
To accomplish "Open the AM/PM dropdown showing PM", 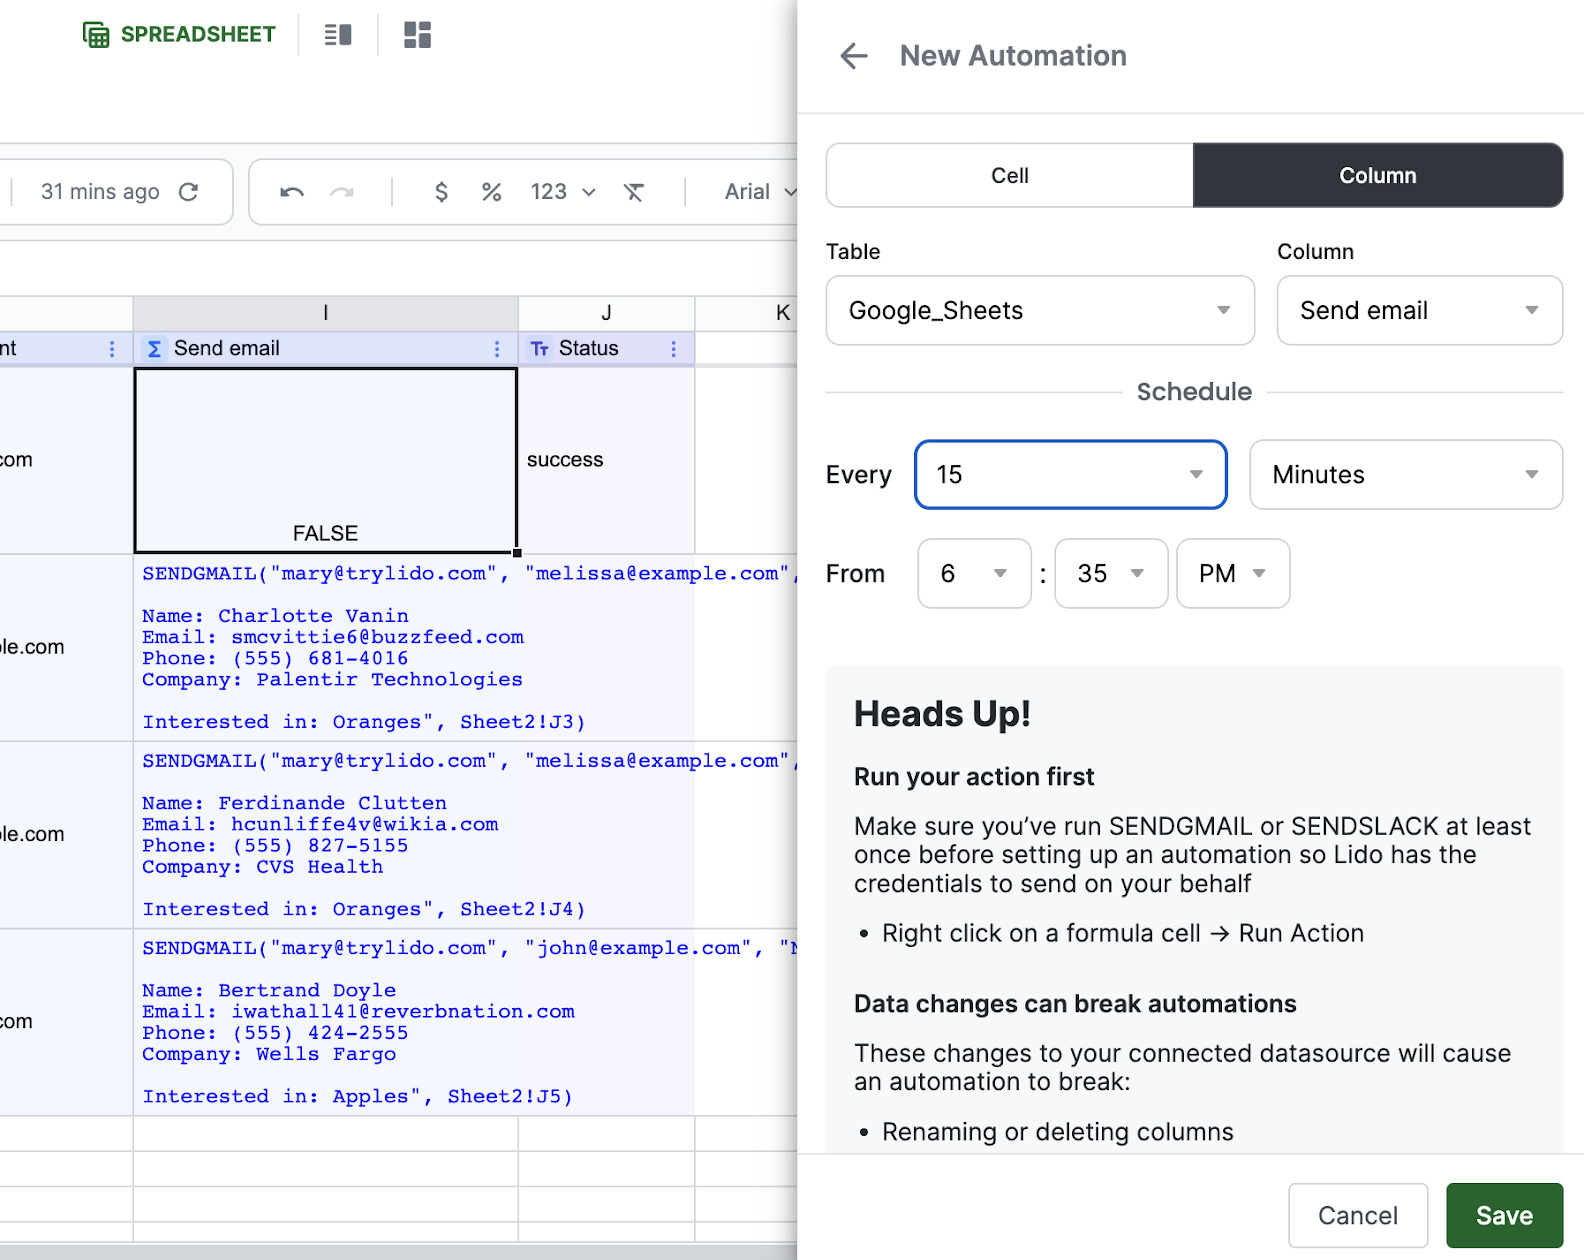I will tap(1233, 574).
